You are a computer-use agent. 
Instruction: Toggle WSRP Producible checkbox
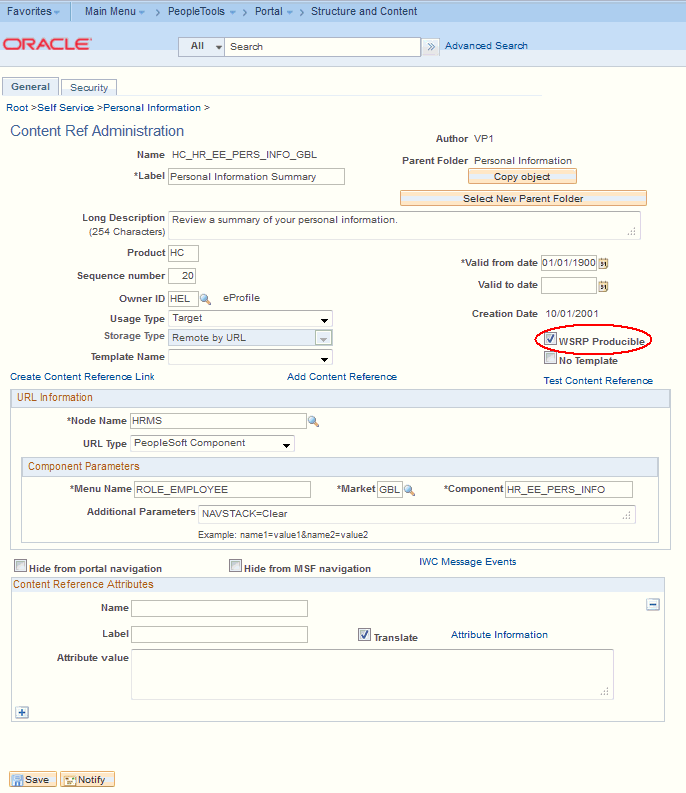550,339
